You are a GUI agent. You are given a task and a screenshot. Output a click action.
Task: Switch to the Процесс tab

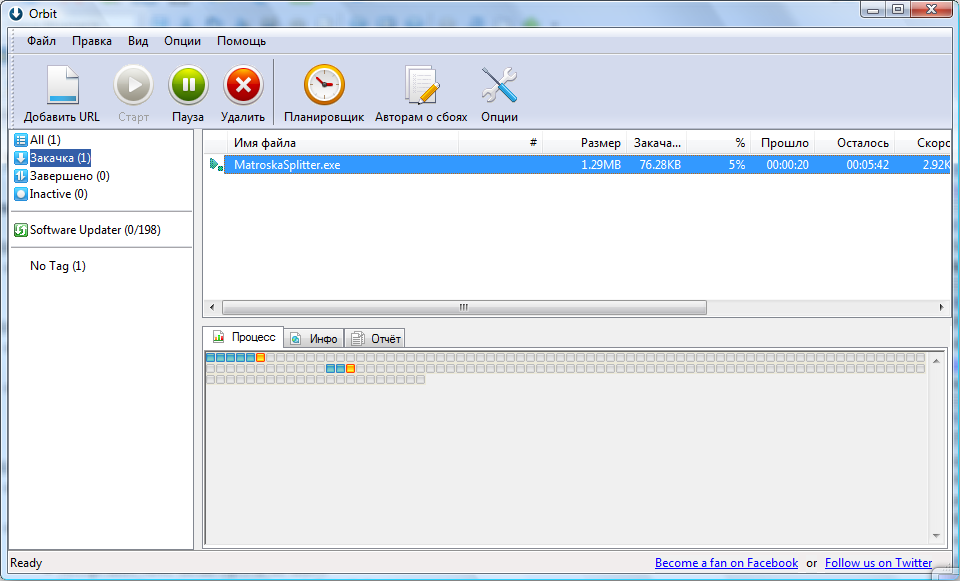(x=244, y=337)
